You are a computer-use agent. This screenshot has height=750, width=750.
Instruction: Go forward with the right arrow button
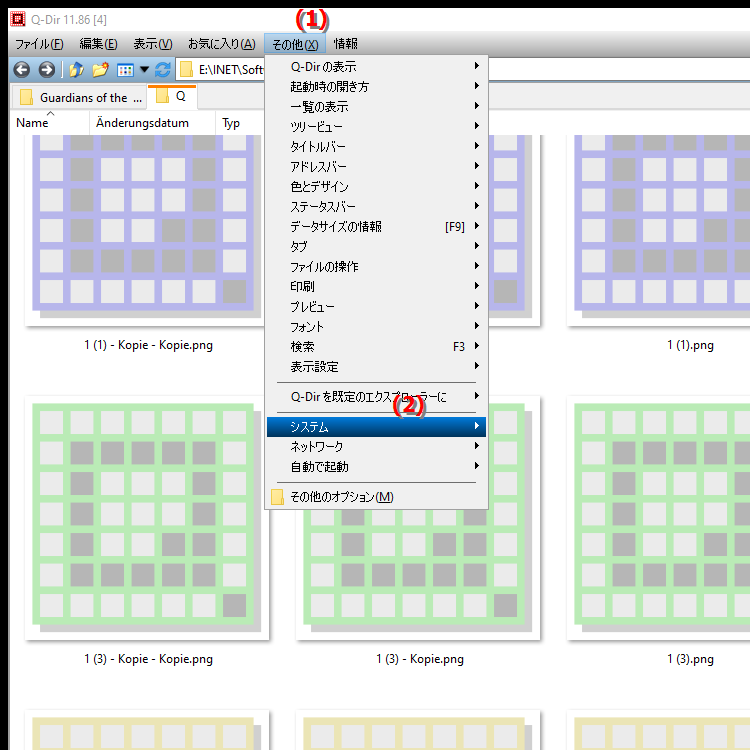click(x=46, y=70)
